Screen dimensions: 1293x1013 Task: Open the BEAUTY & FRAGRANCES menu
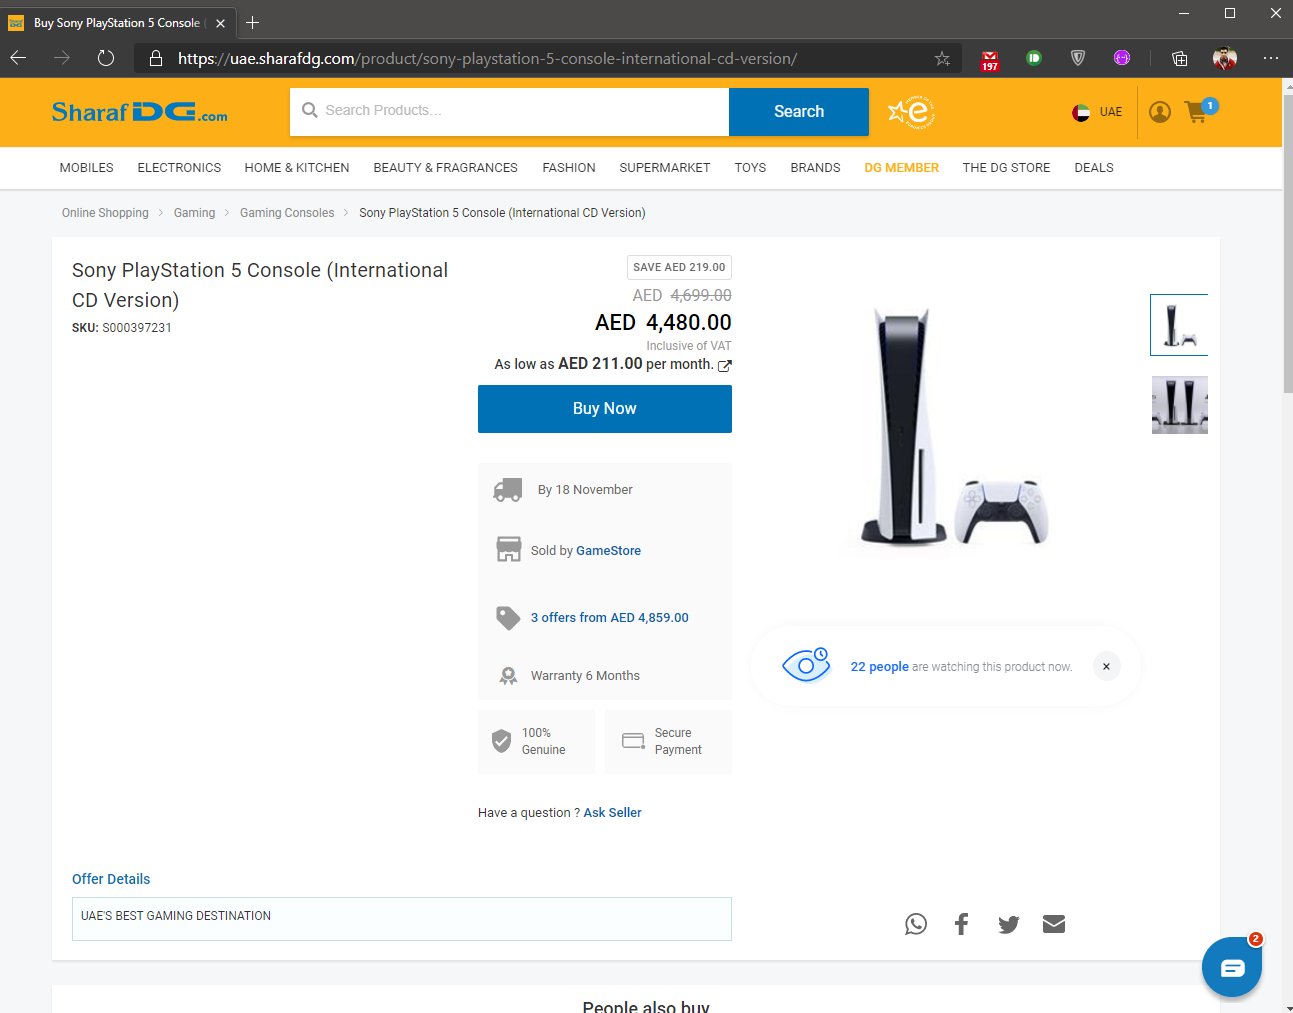tap(446, 168)
